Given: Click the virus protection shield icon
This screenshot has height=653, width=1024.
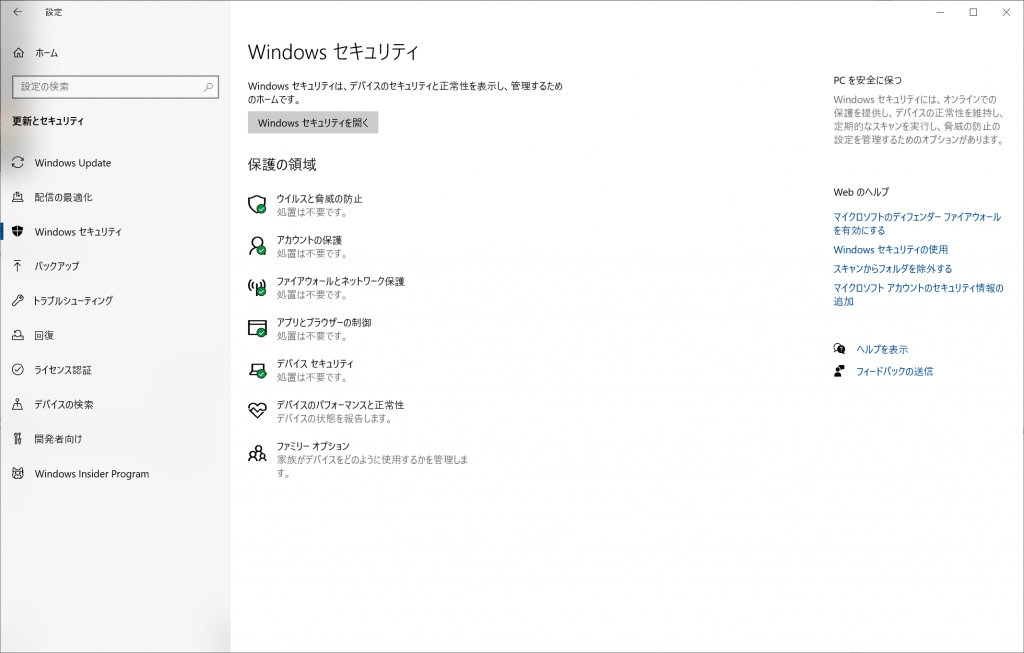Looking at the screenshot, I should point(257,204).
